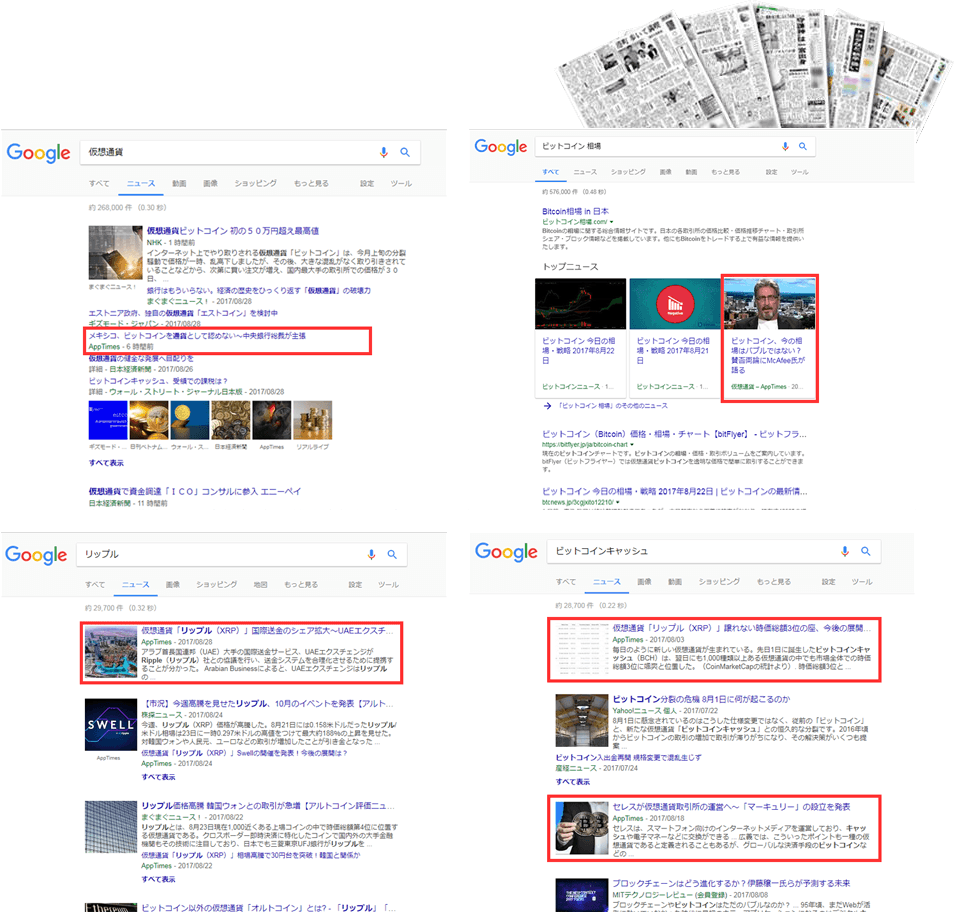Click the microphone icon in the 仮想通貨 search box
Screen dimensions: 954x913
point(383,152)
